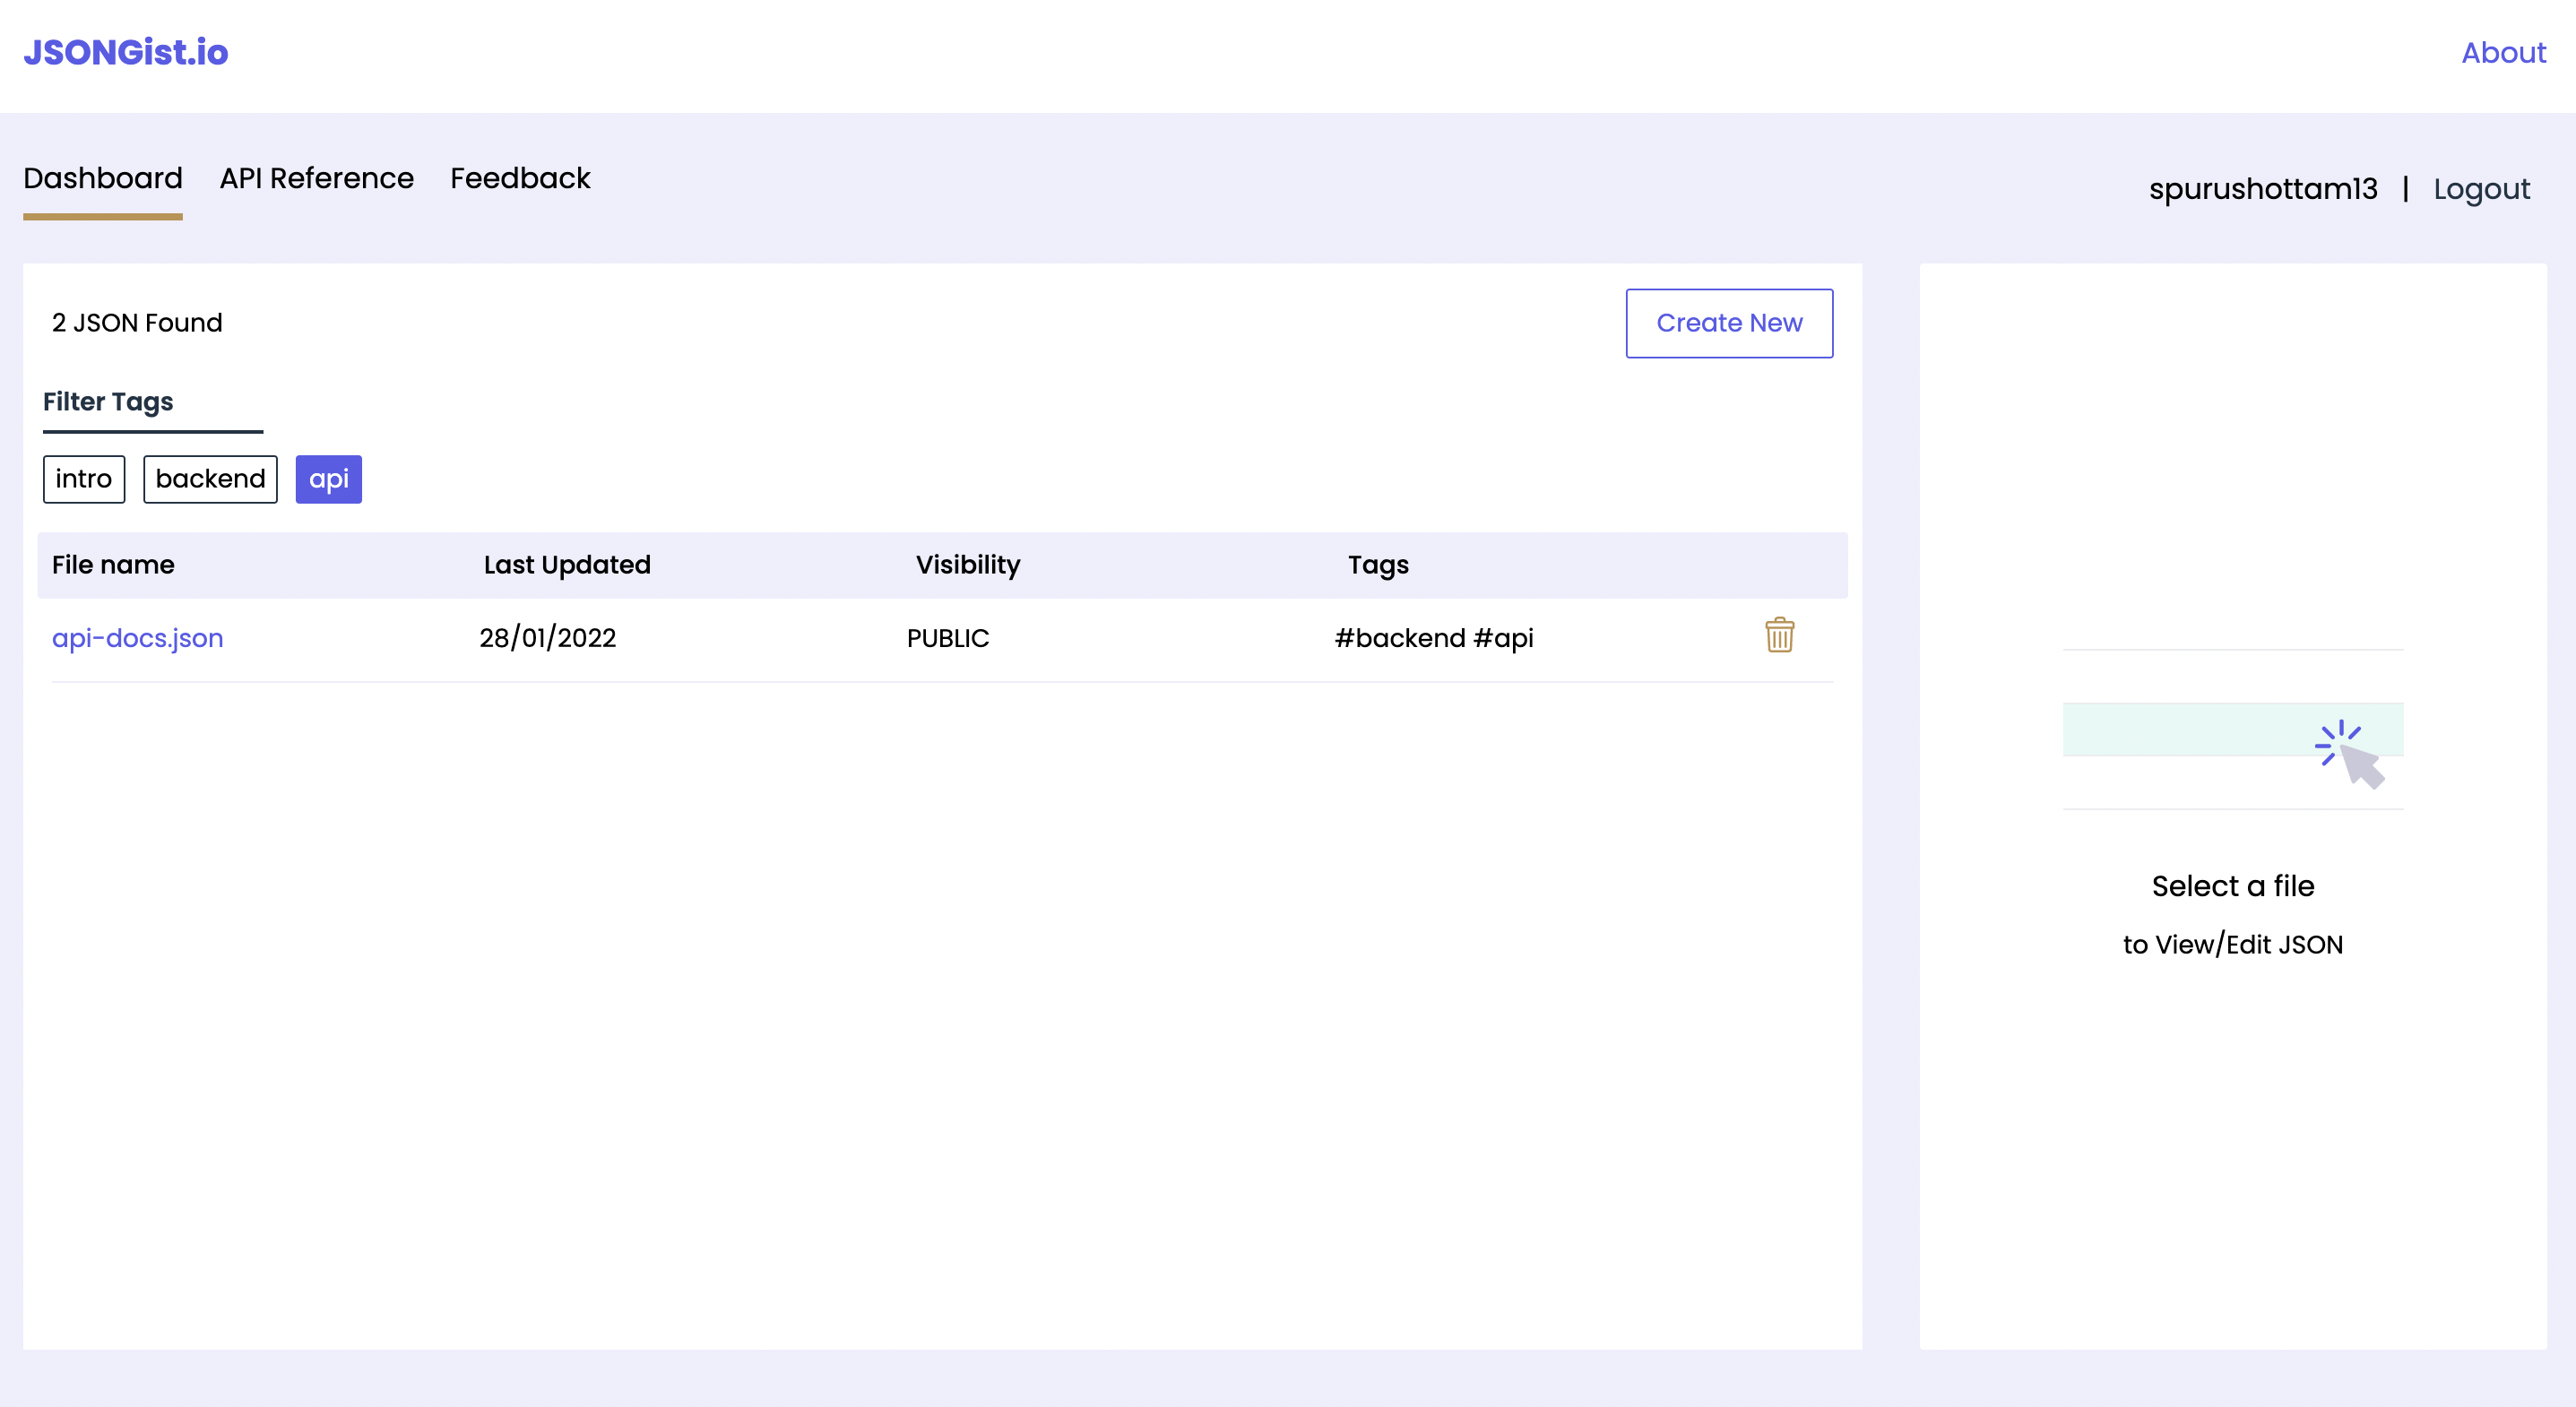
Task: Toggle the api filter tag off
Action: click(328, 479)
